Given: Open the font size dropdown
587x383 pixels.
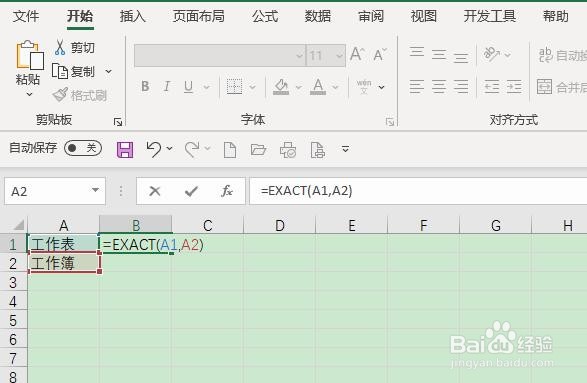Looking at the screenshot, I should click(340, 56).
